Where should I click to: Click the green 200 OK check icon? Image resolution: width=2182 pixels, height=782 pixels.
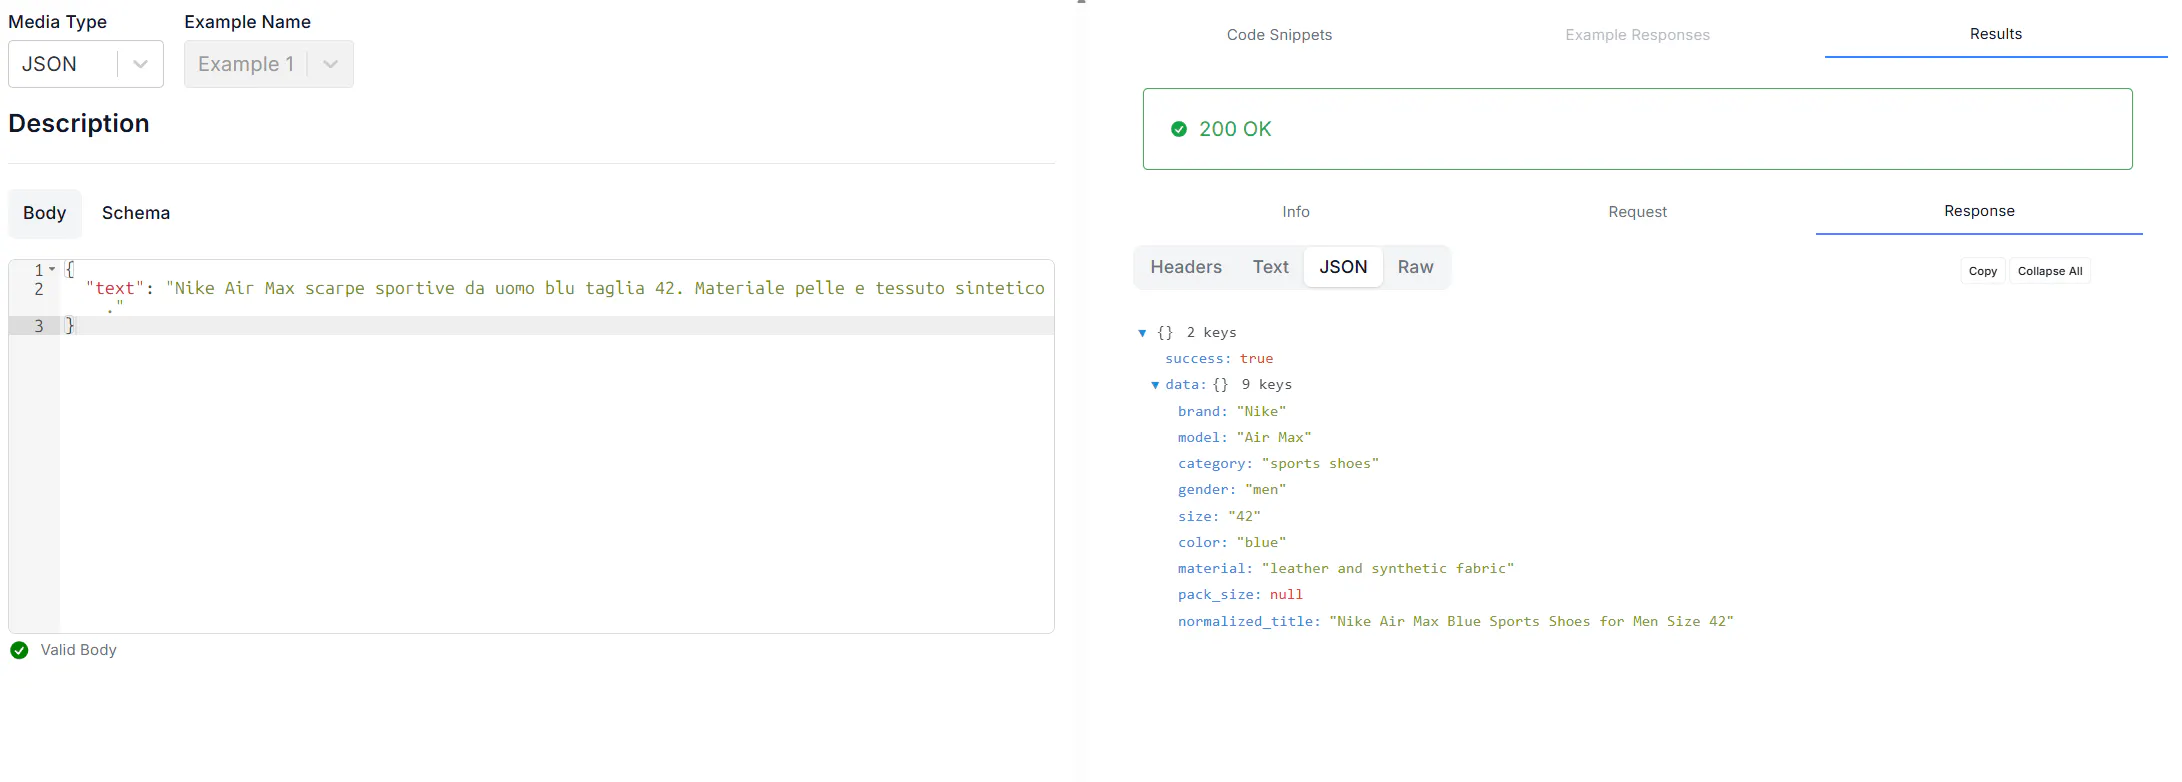click(1179, 129)
